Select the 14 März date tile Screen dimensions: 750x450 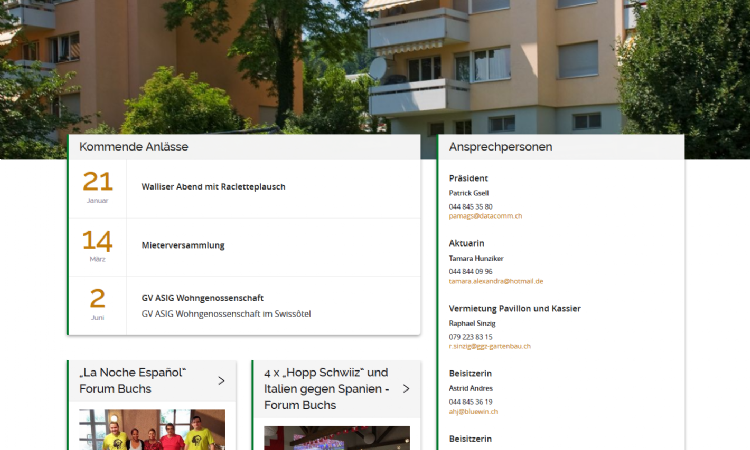point(98,247)
